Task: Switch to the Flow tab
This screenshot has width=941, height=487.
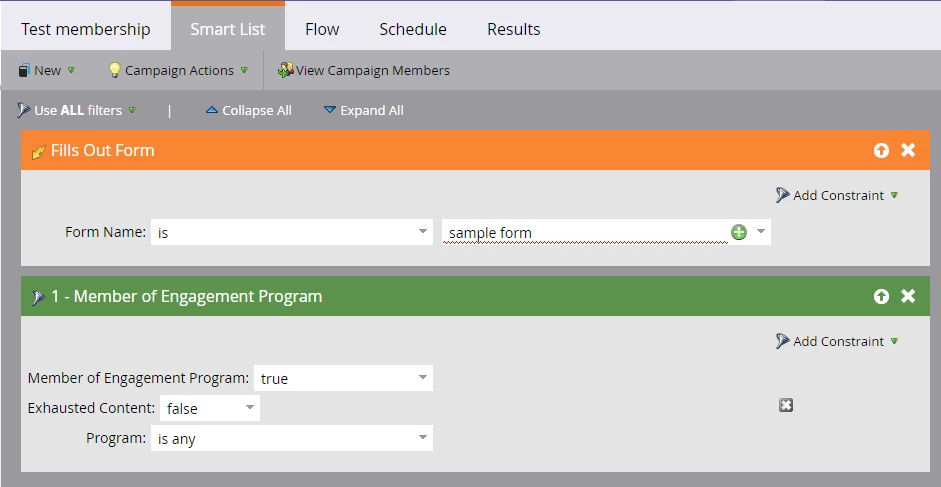Action: 322,29
